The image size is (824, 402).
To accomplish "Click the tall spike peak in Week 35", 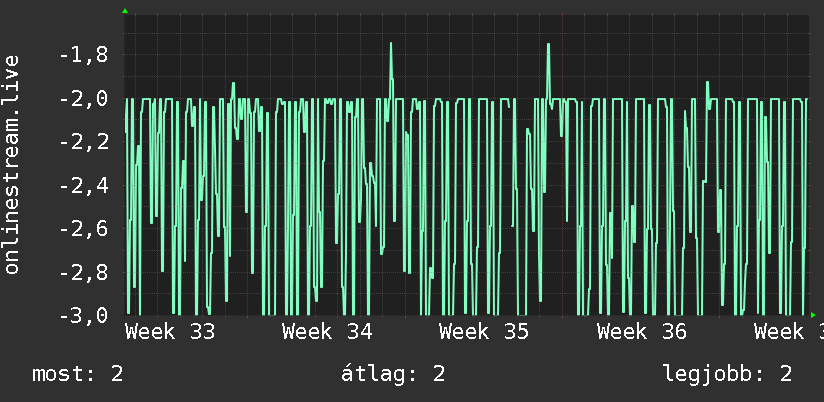I will click(x=548, y=45).
